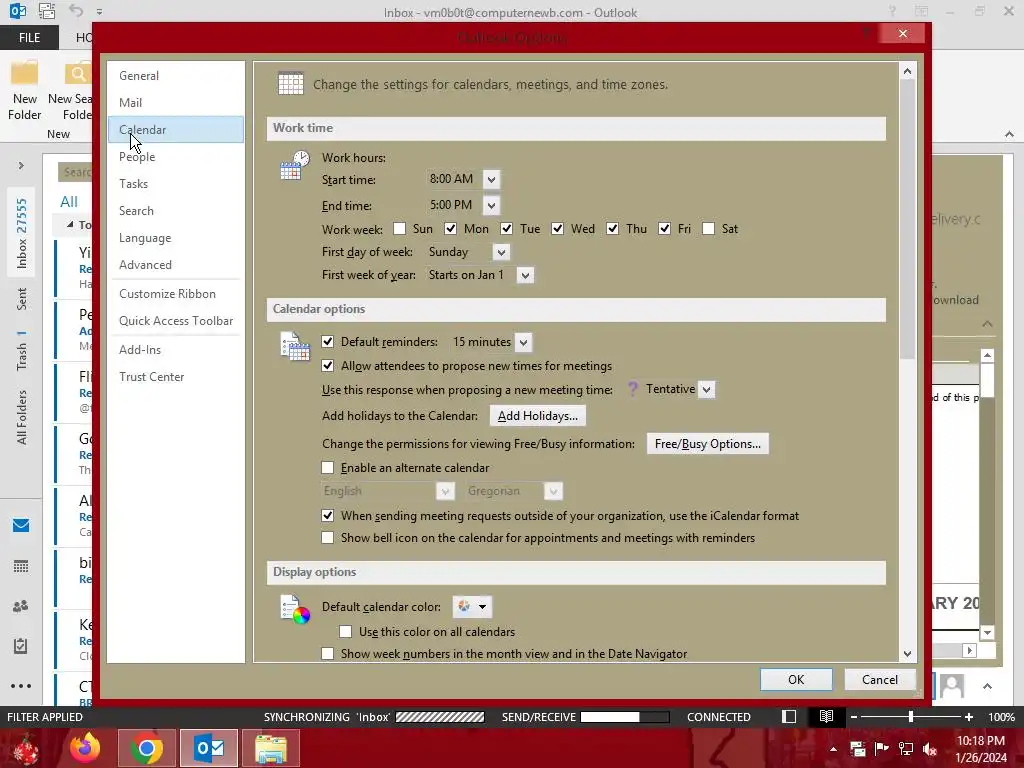This screenshot has height=768, width=1024.
Task: Click Add Holidays button
Action: tap(537, 416)
